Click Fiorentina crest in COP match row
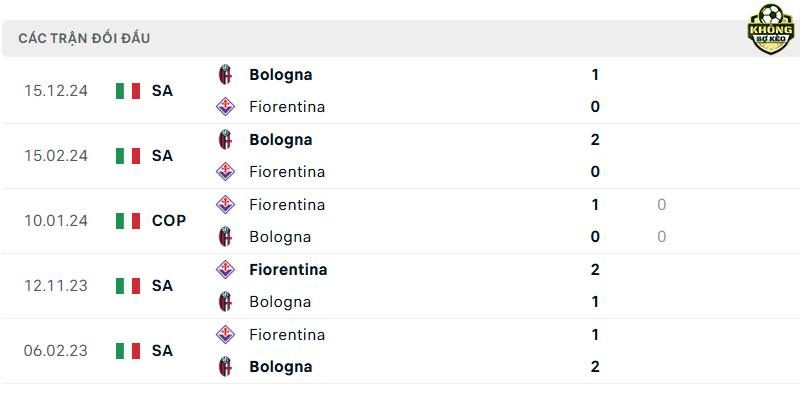800x400 pixels. click(x=225, y=205)
